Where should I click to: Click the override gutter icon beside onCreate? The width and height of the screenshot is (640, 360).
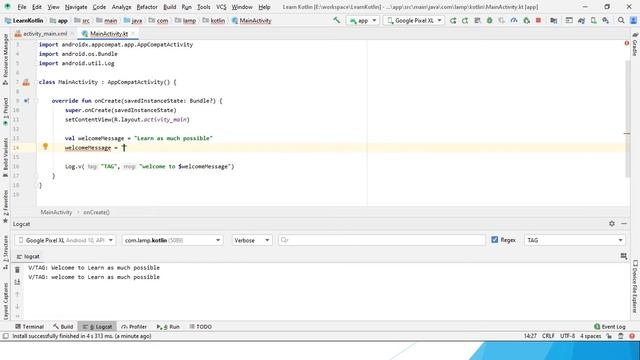(27, 101)
